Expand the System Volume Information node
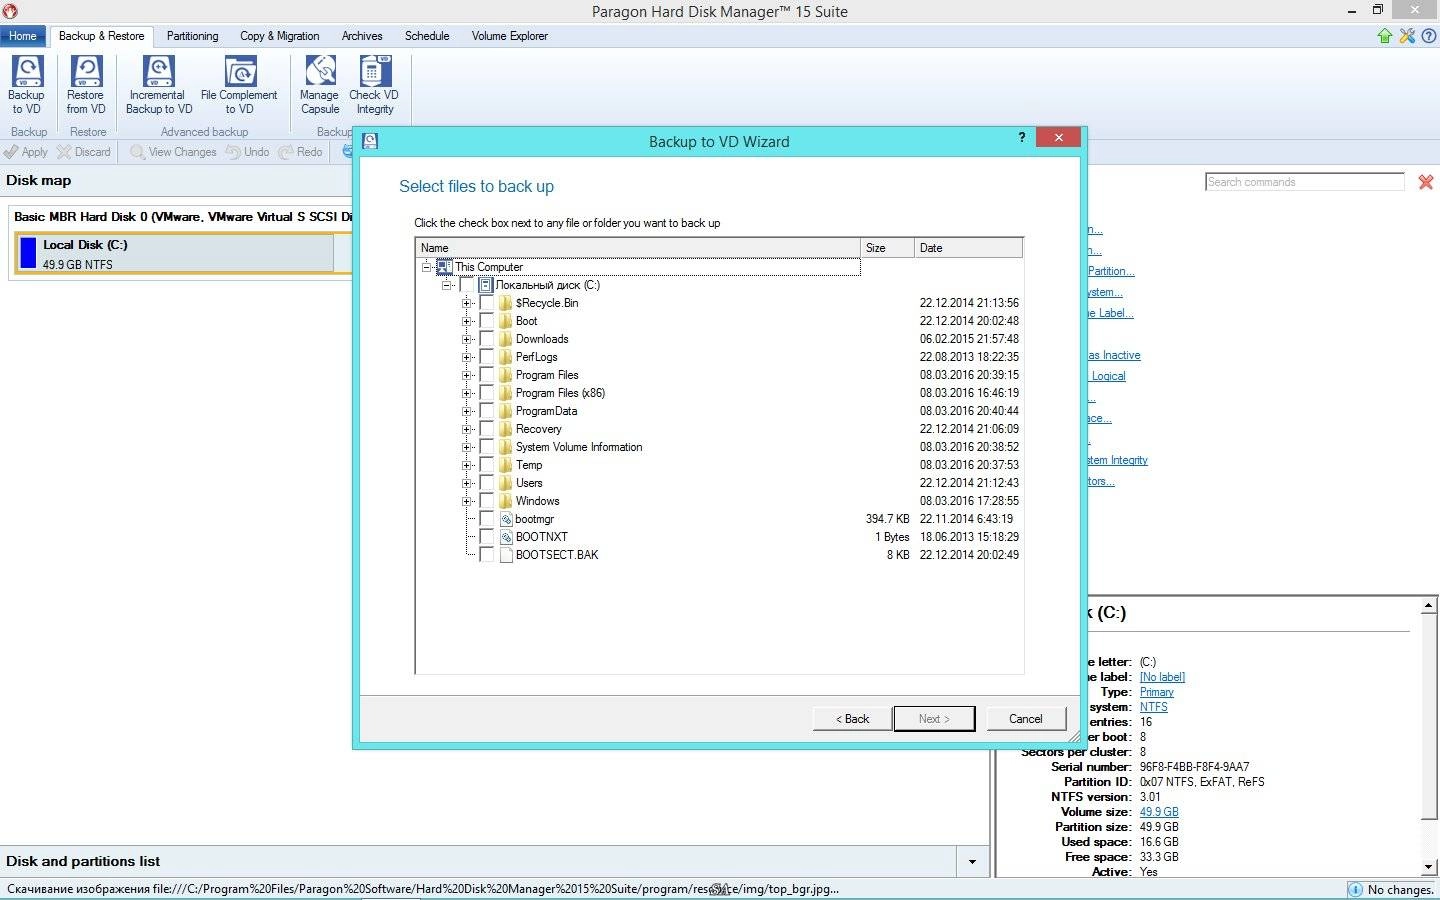Viewport: 1440px width, 900px height. 467,447
